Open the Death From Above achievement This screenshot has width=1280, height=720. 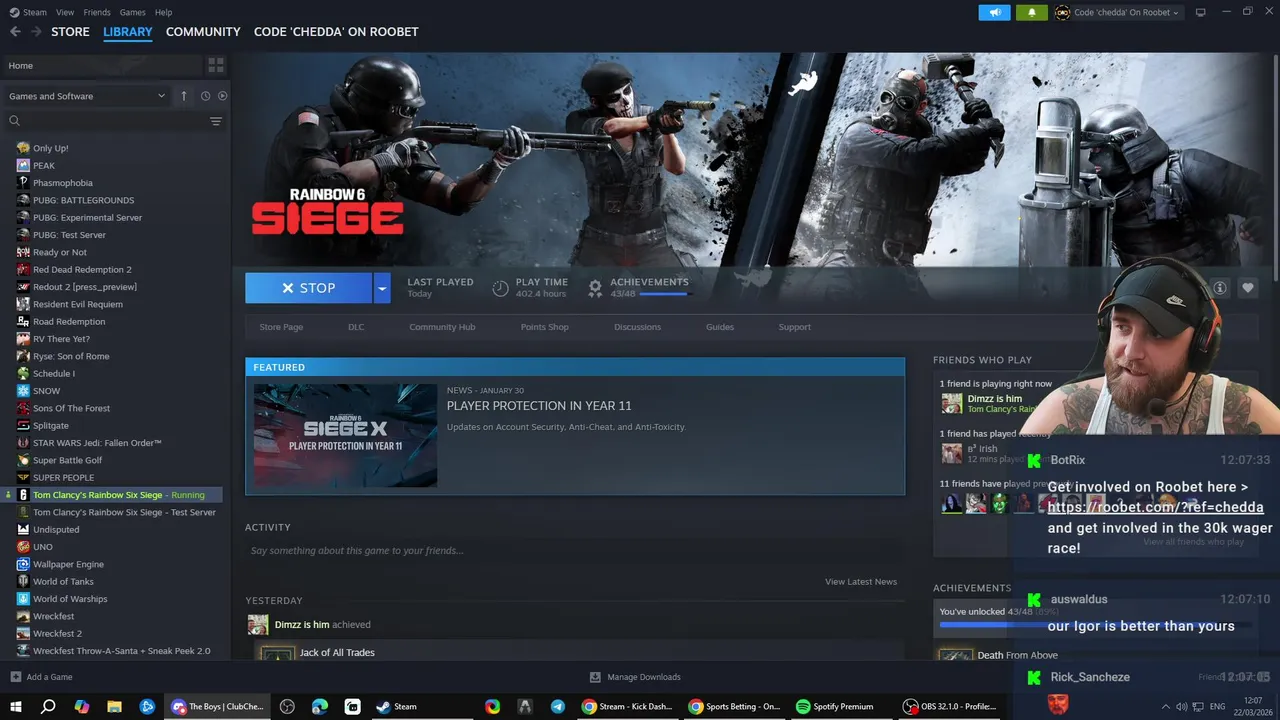coord(1017,655)
